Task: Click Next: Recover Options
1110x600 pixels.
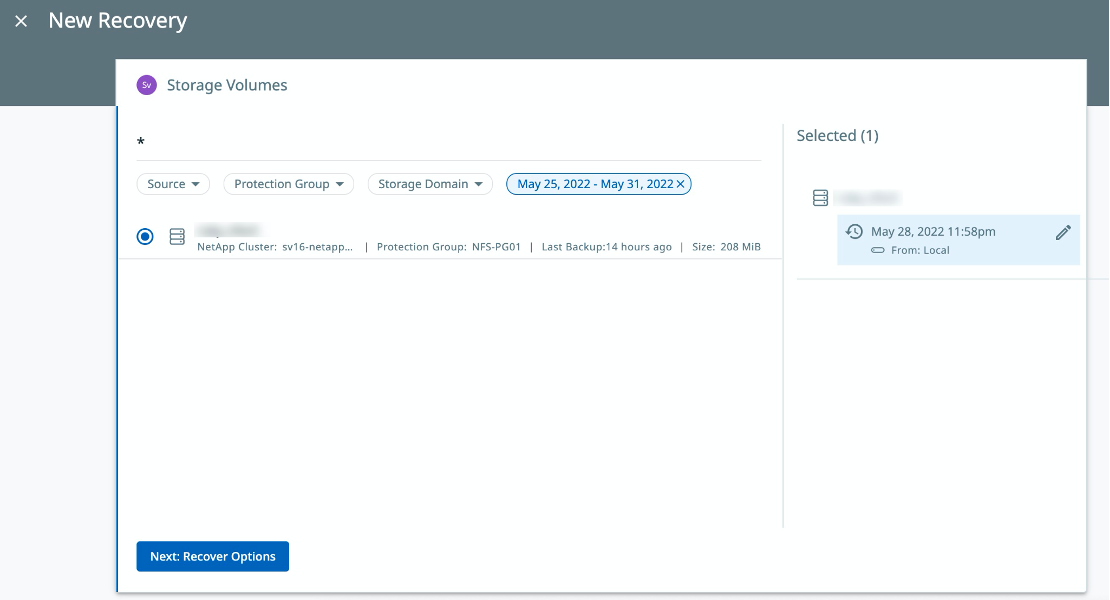Action: (212, 556)
